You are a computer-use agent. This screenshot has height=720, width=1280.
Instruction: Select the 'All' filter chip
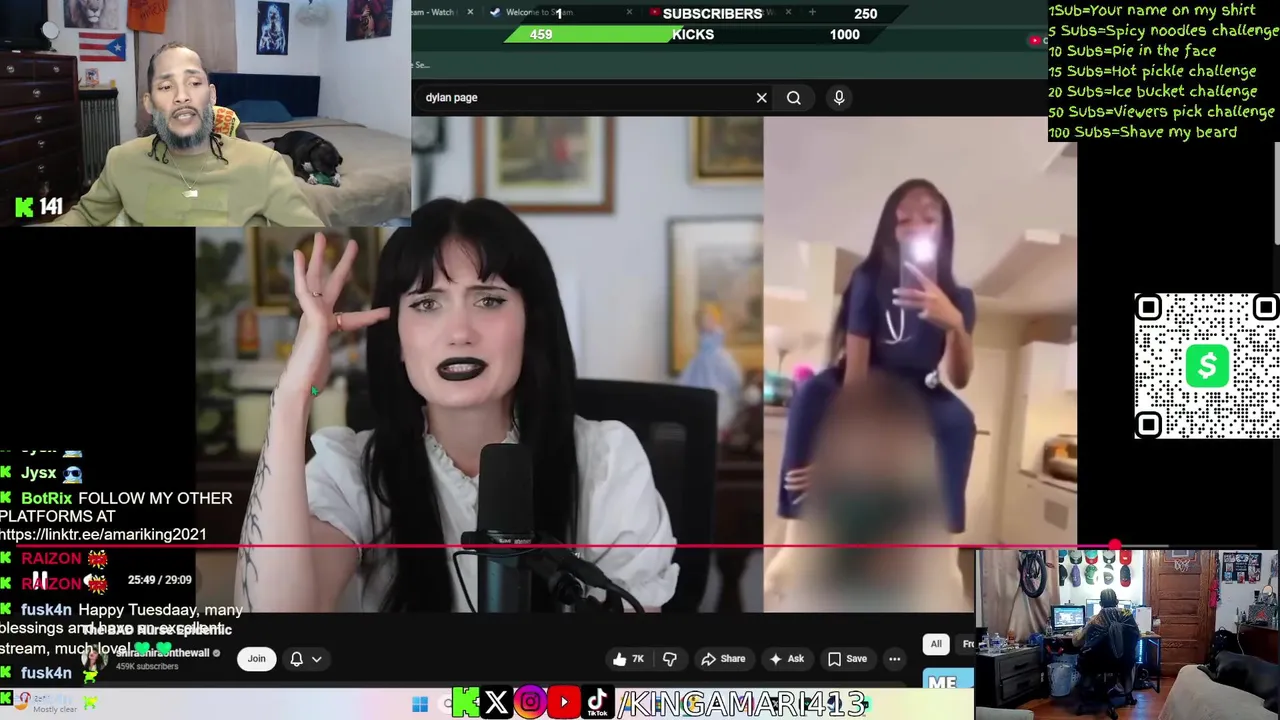pyautogui.click(x=936, y=644)
